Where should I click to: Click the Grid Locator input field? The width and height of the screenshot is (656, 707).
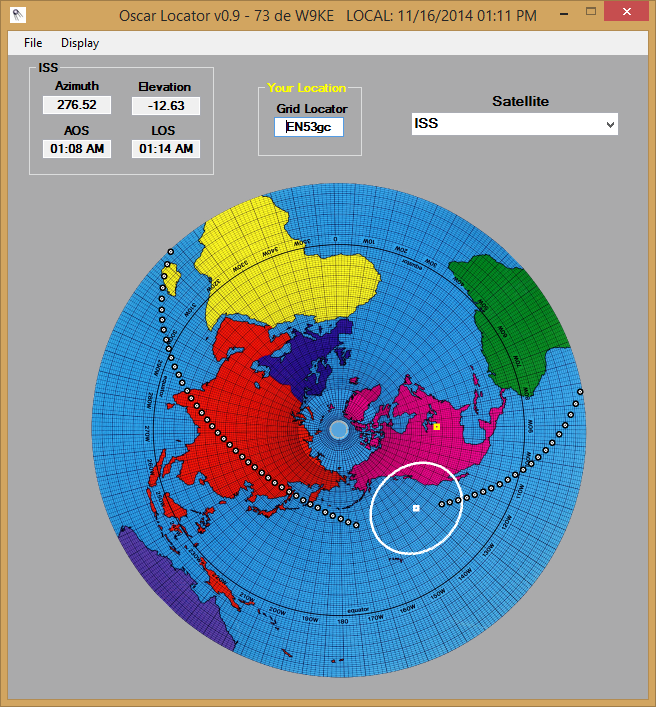pyautogui.click(x=309, y=127)
